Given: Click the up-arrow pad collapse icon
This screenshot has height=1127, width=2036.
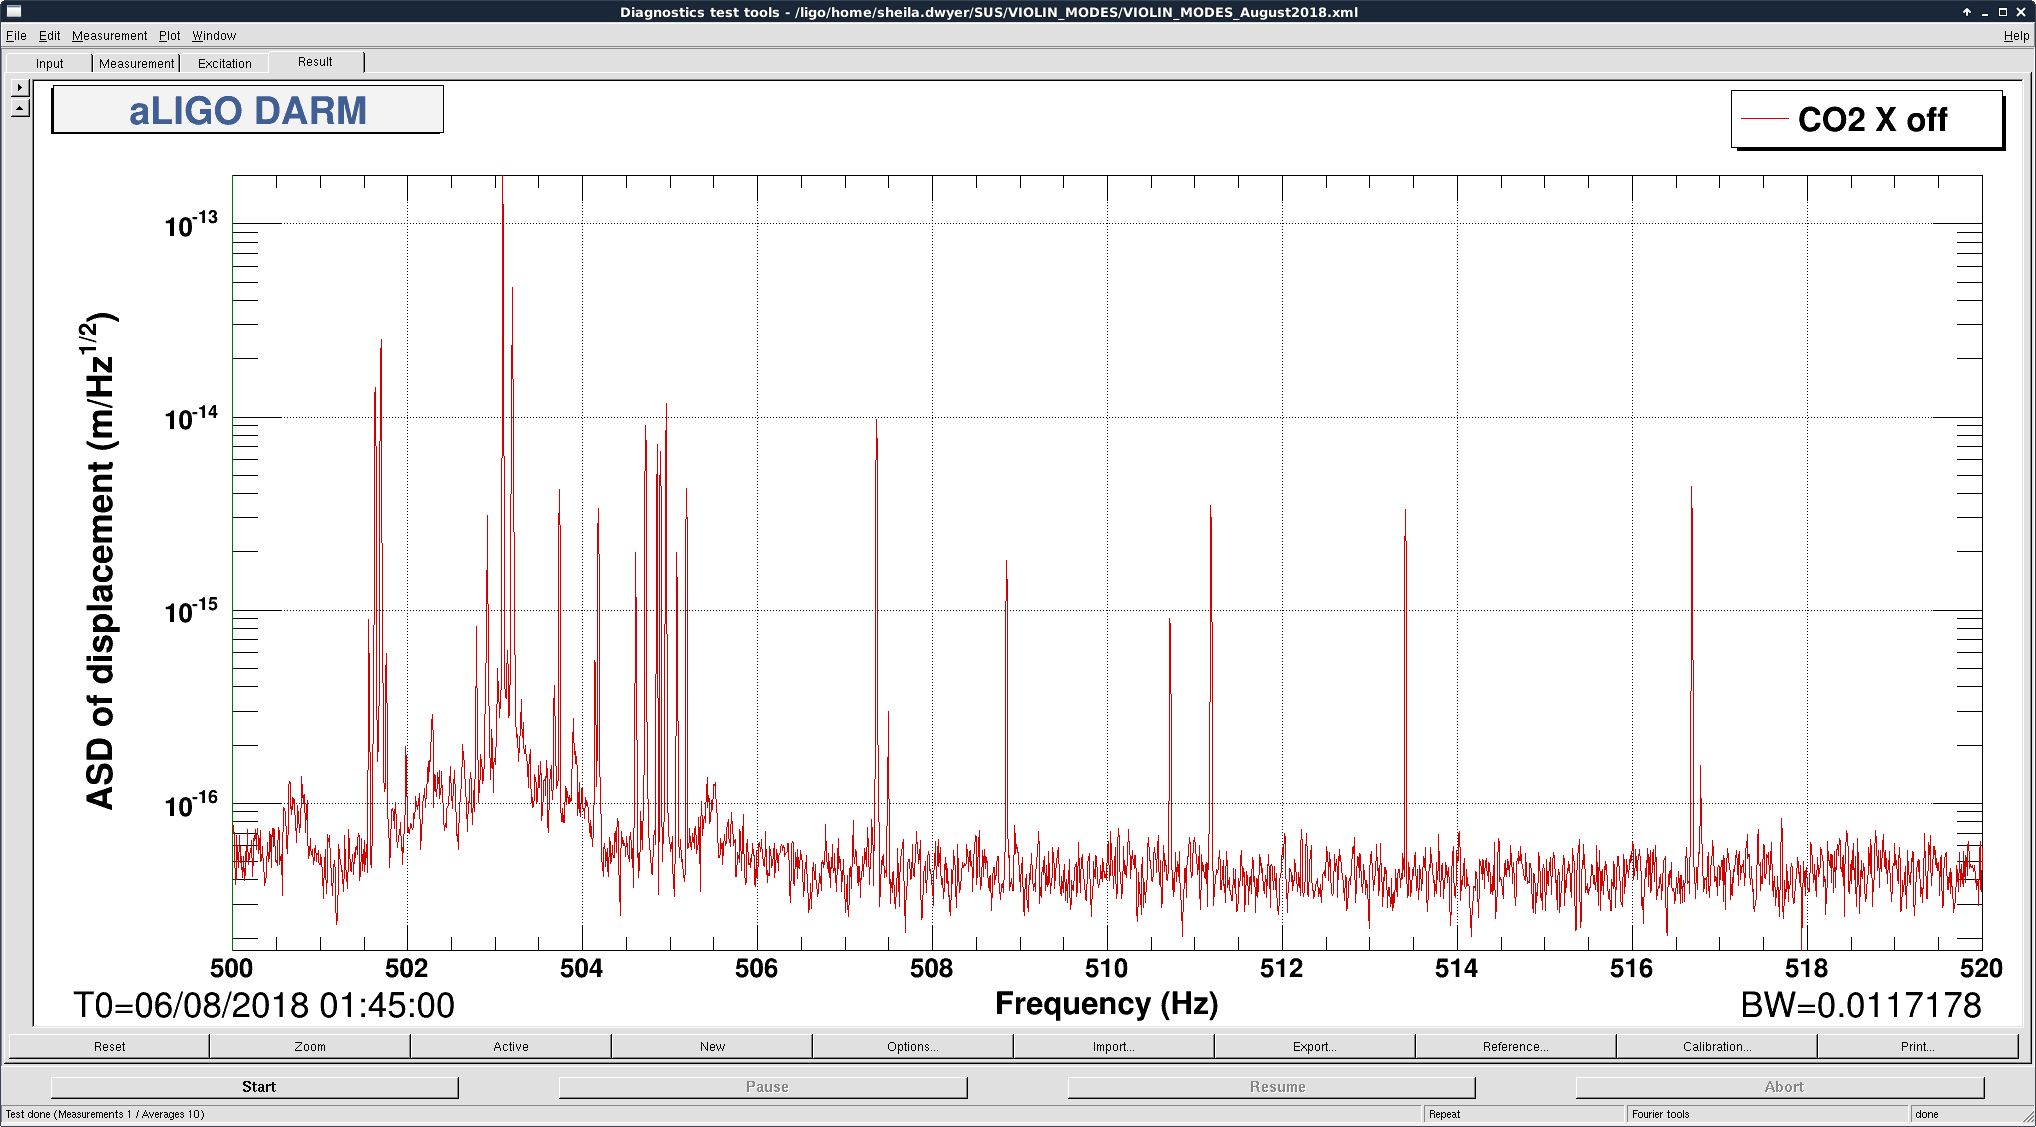Looking at the screenshot, I should coord(20,107).
